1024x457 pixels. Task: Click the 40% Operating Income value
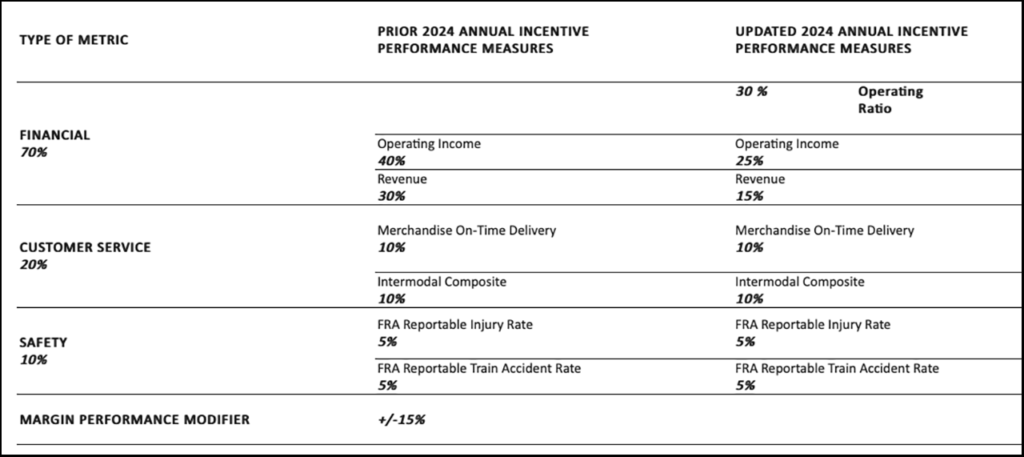(391, 160)
